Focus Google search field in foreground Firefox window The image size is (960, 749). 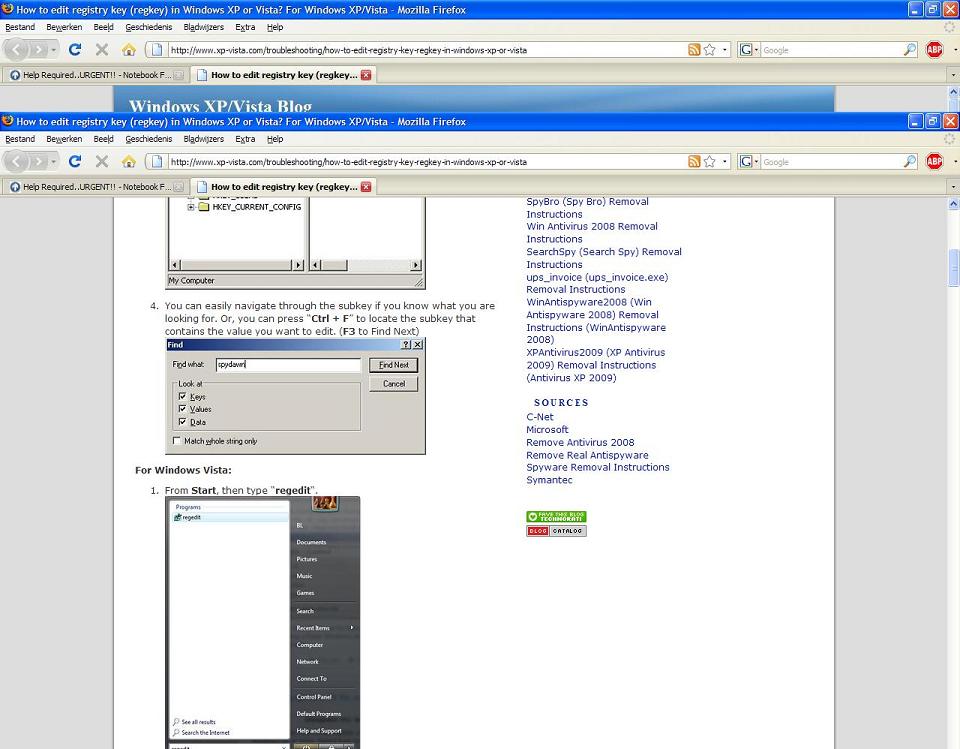click(x=831, y=162)
